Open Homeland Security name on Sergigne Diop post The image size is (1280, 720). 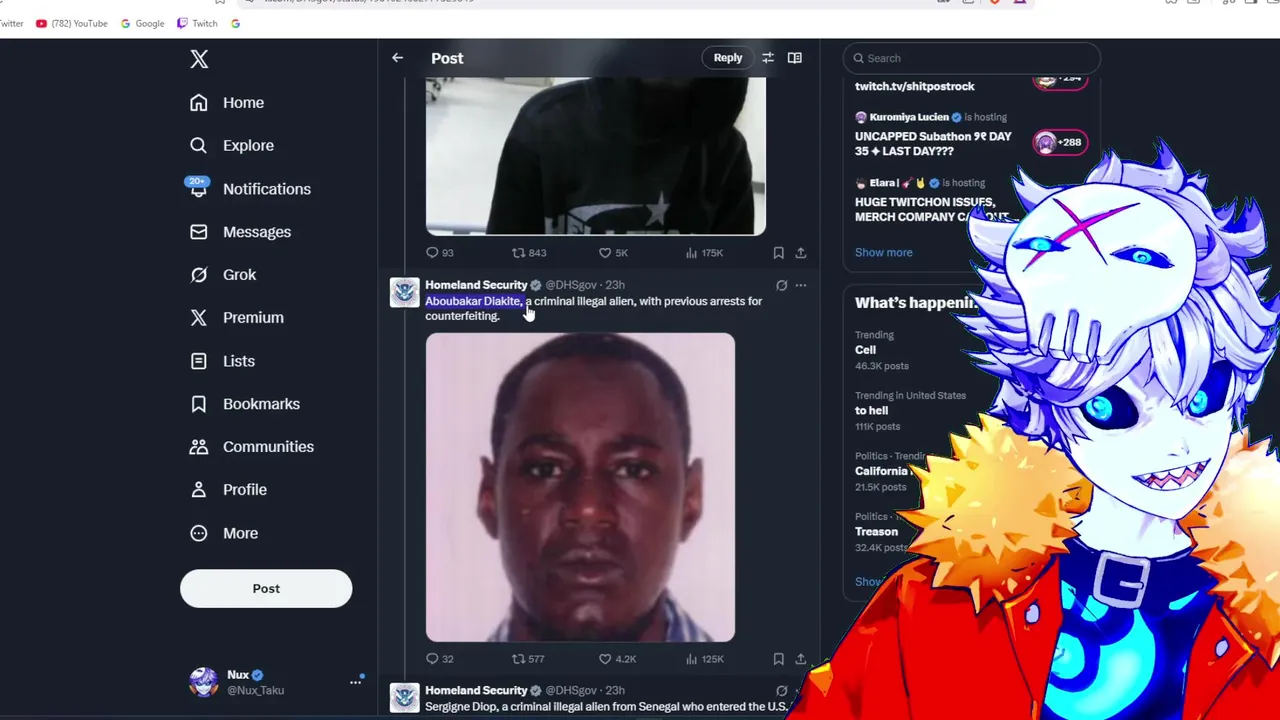[476, 690]
